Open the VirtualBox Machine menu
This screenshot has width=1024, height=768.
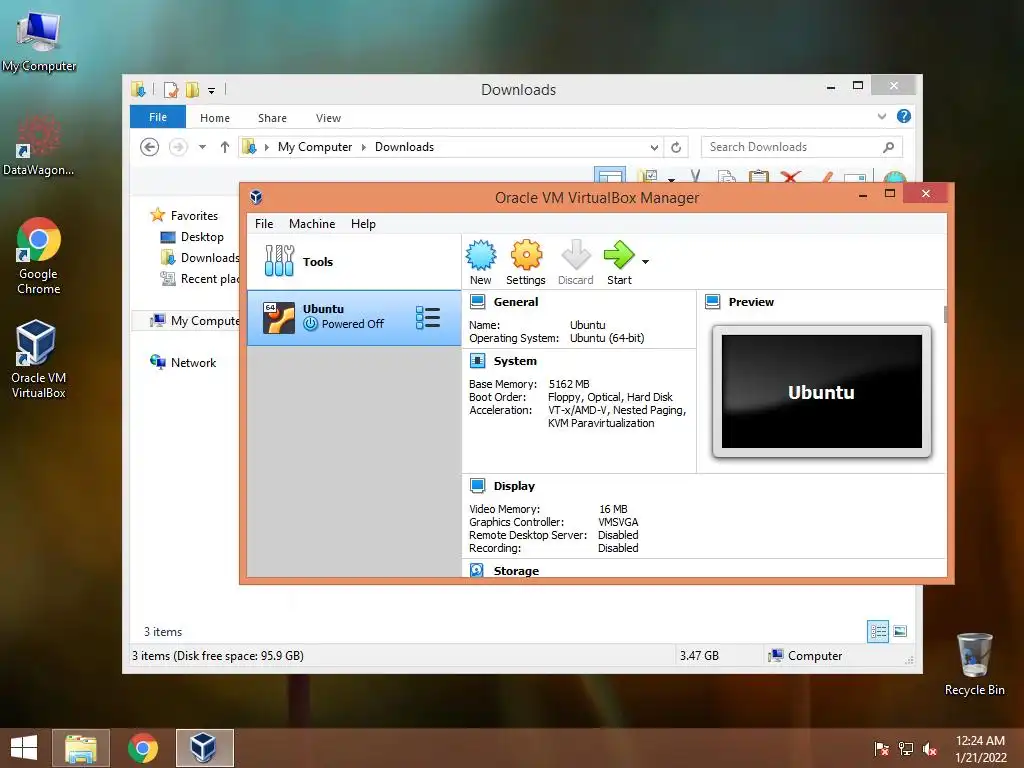point(312,223)
